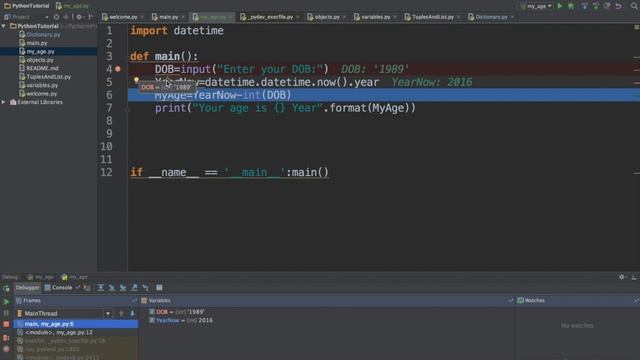The width and height of the screenshot is (640, 360).
Task: Open Debug panel settings gear
Action: (622, 277)
